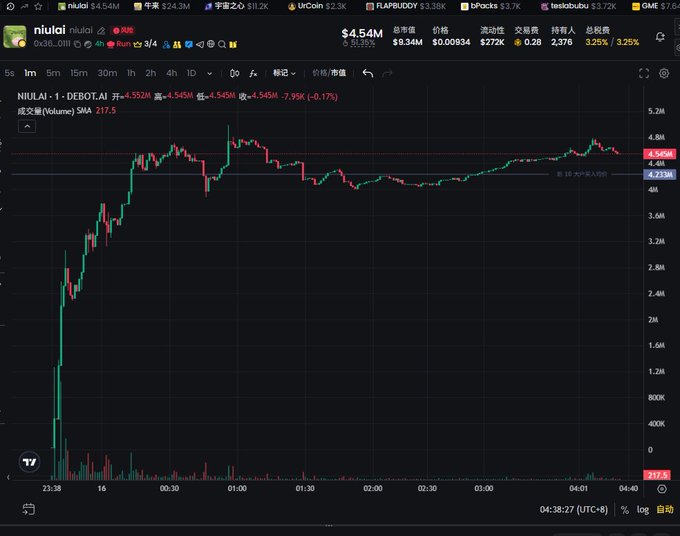Open the blue check message icon
The height and width of the screenshot is (536, 680).
(189, 44)
